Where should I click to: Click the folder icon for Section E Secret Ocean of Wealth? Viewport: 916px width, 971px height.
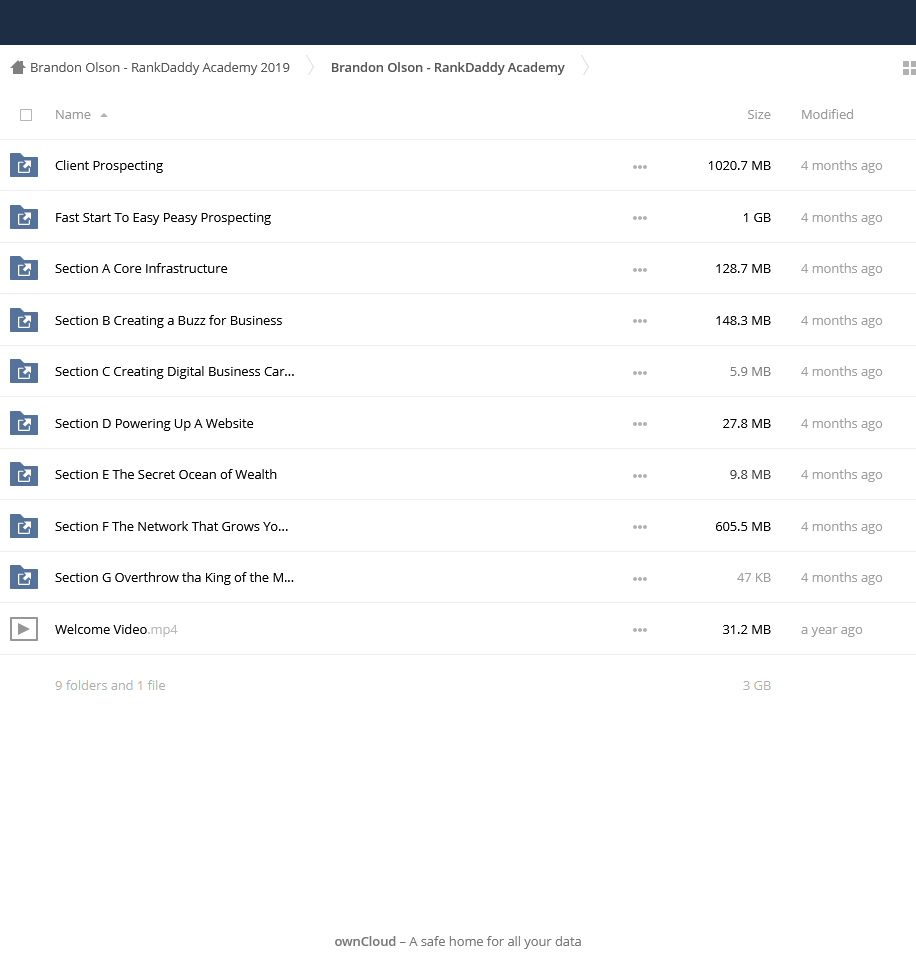24,474
